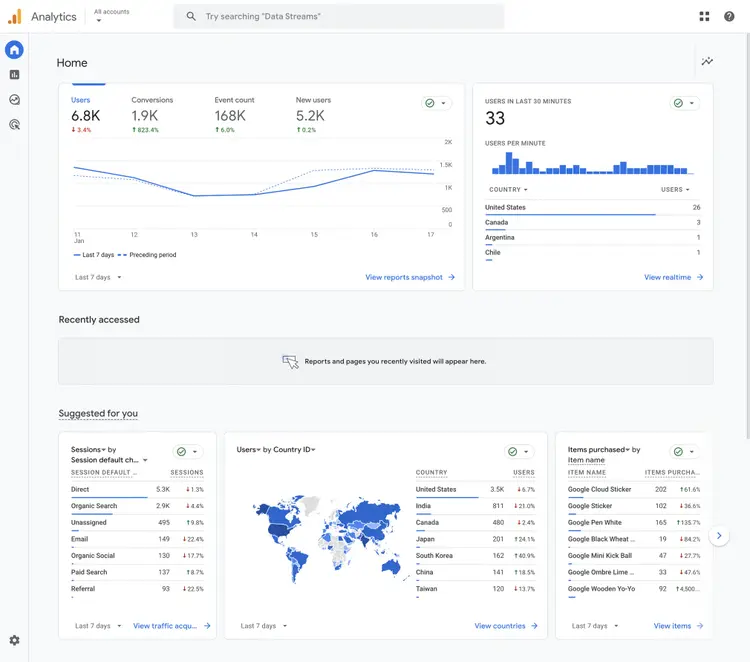750x662 pixels.
Task: Show next suggested cards with chevron
Action: point(719,536)
